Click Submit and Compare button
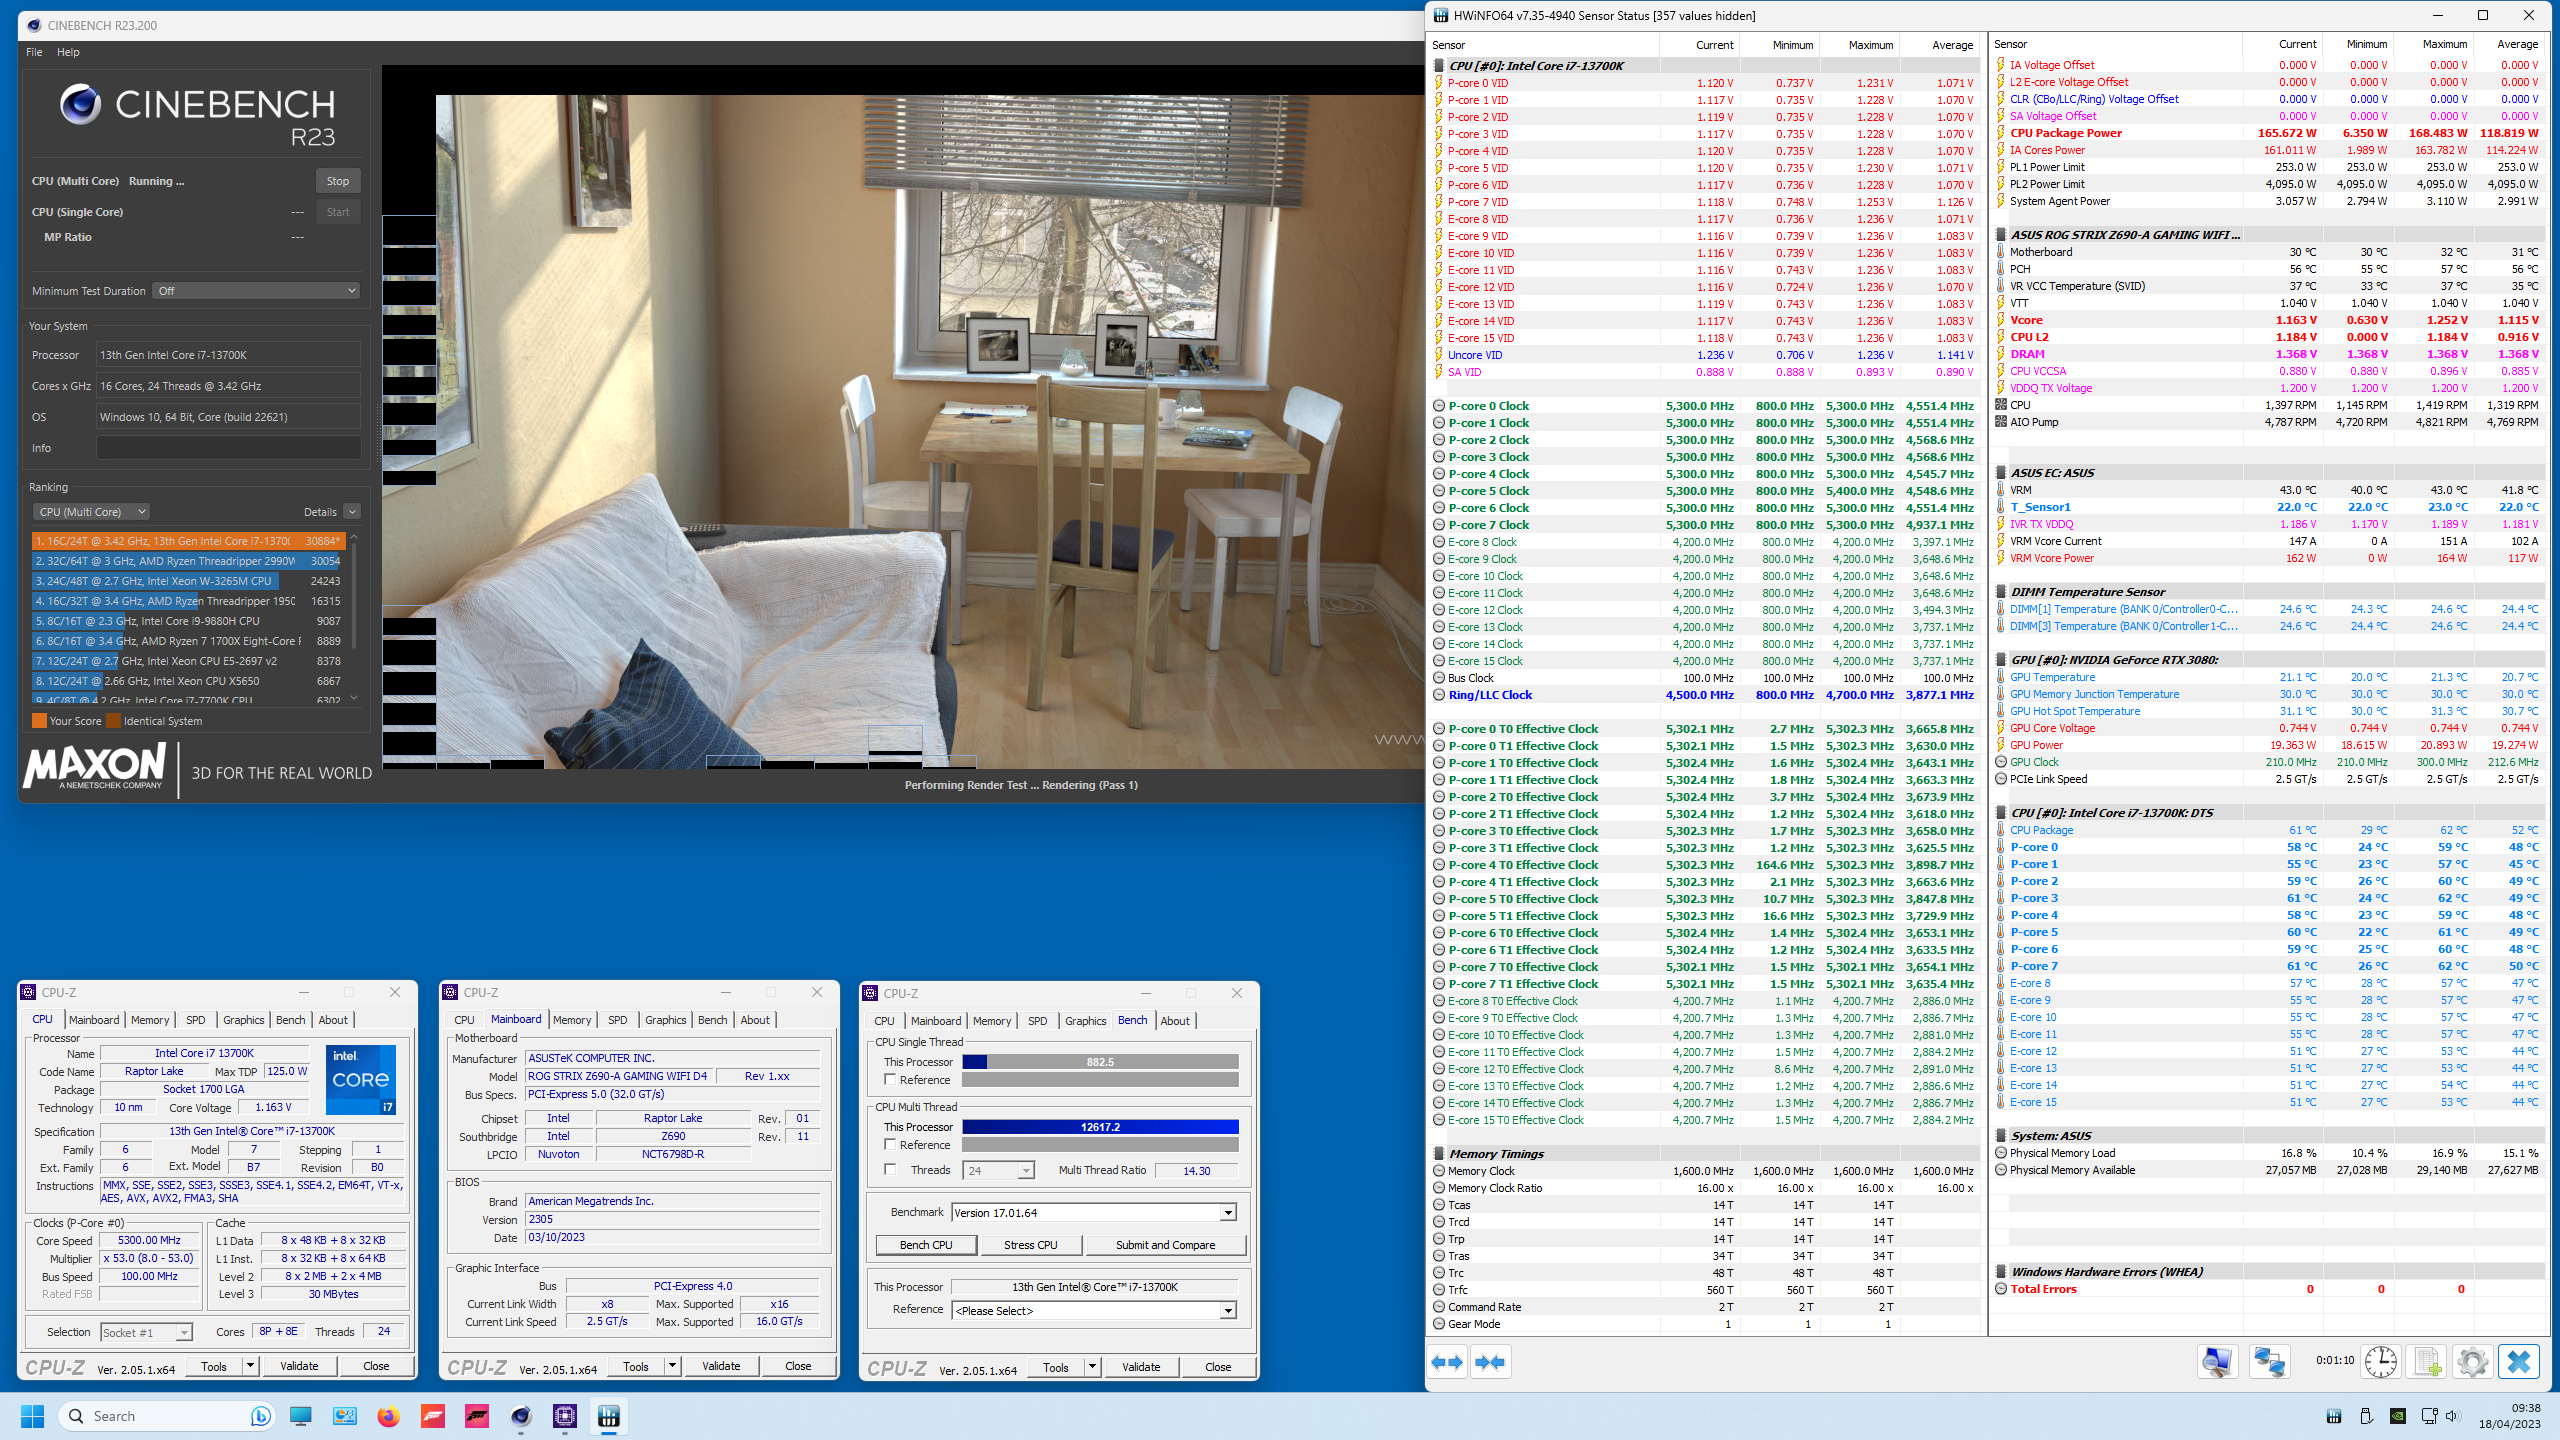Screen dimensions: 2560x1440 1166,1245
